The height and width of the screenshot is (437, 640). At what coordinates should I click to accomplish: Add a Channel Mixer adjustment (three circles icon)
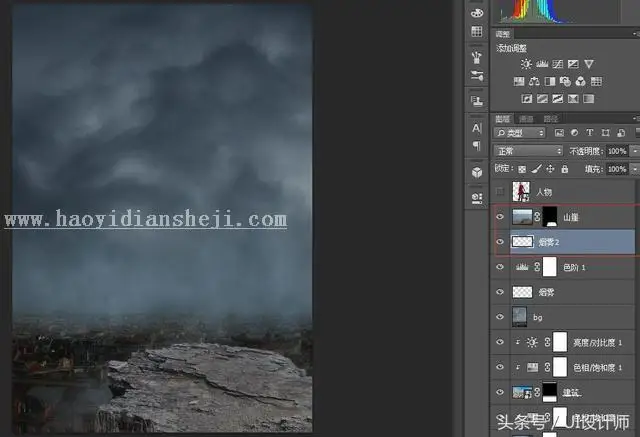click(580, 82)
